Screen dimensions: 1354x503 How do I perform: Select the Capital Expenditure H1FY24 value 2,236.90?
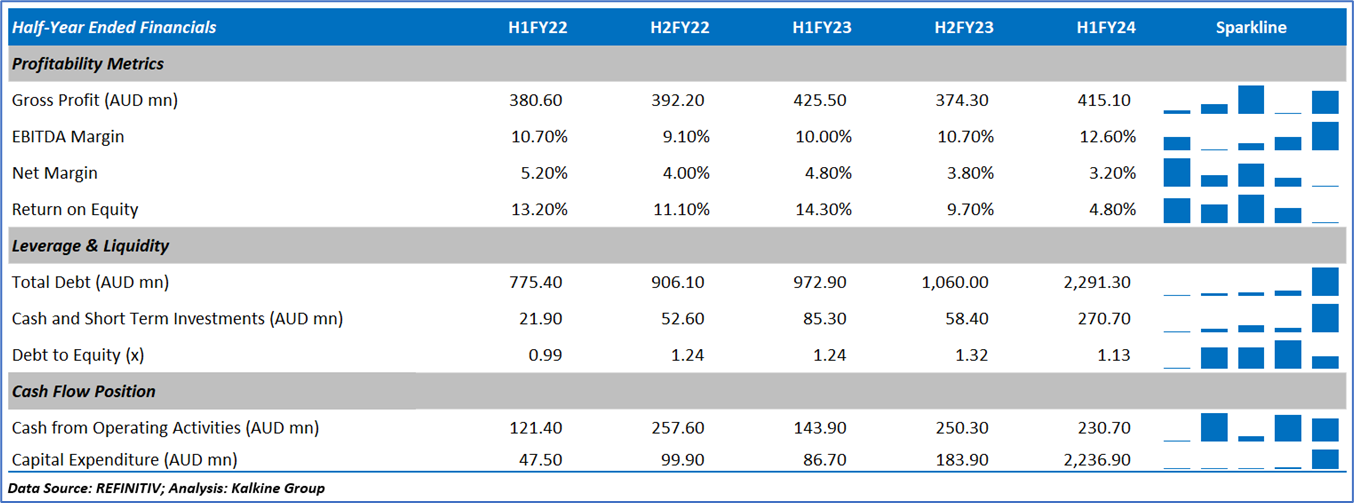1098,459
